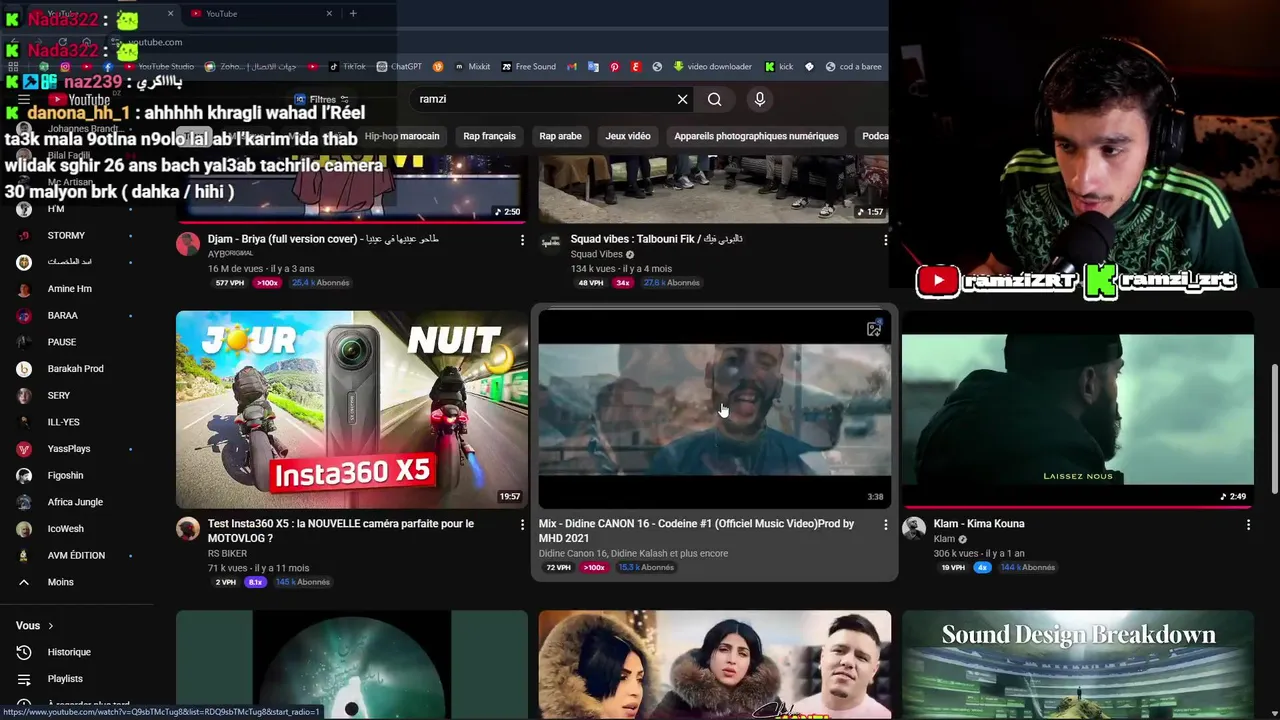The image size is (1280, 720).
Task: Open the kick bookmark
Action: coord(779,67)
